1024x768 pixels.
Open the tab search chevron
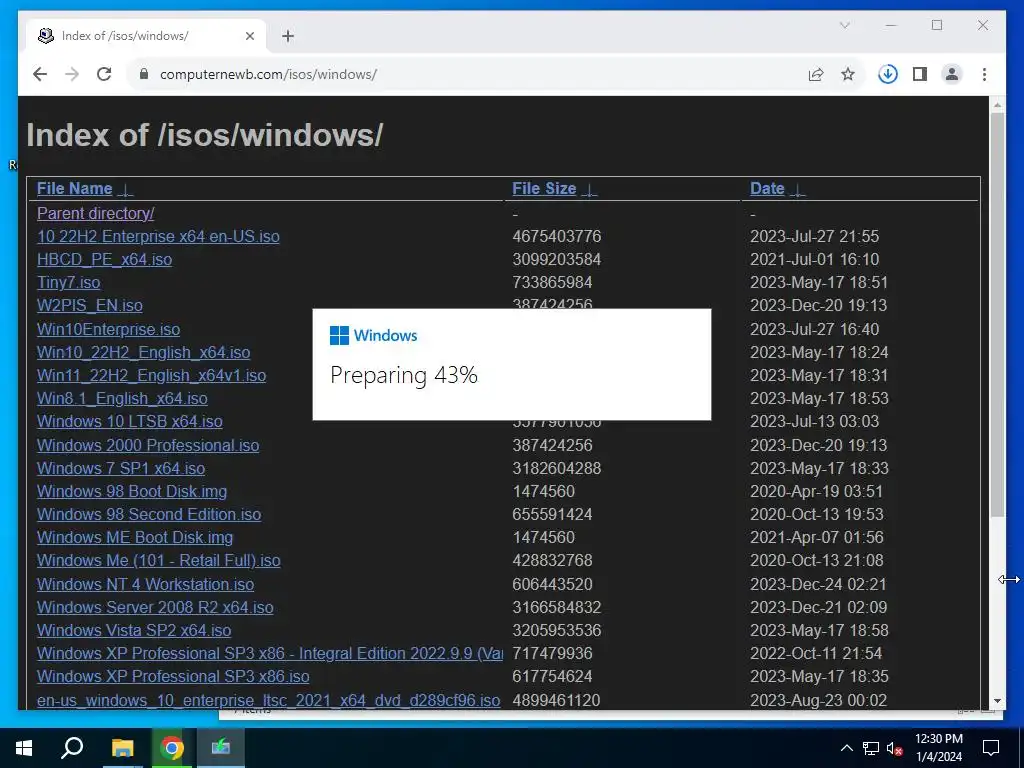point(844,25)
